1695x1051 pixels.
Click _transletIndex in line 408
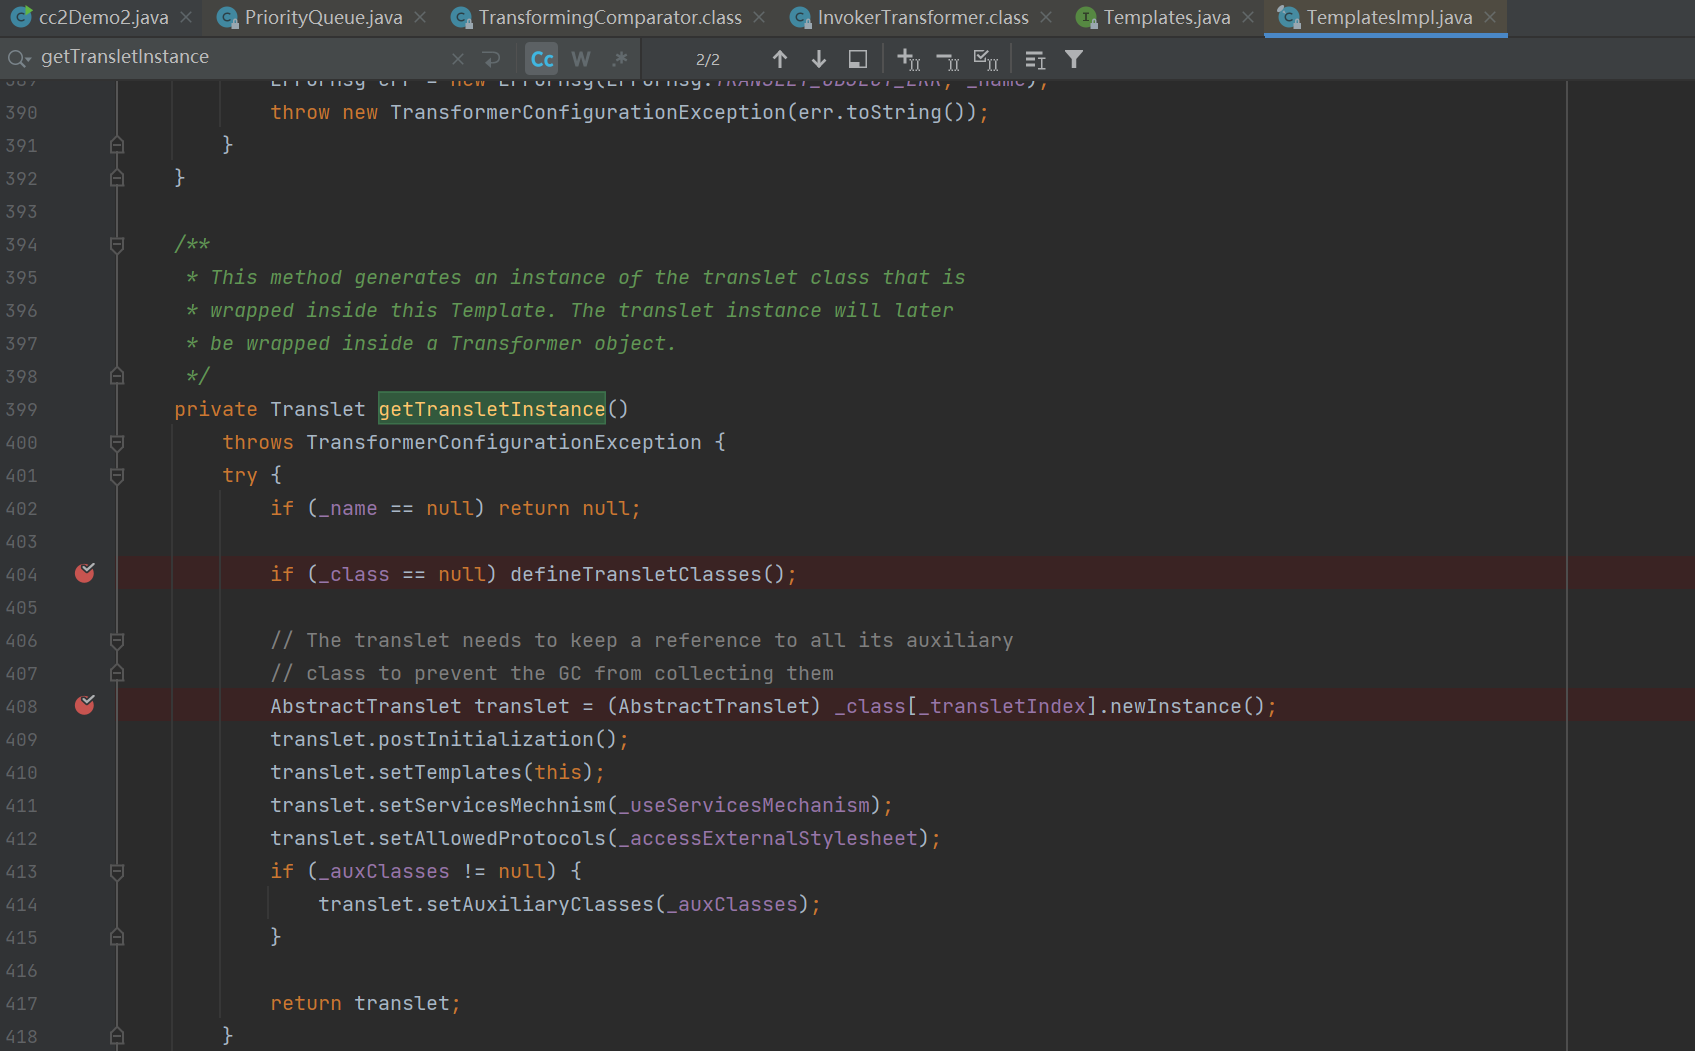(1002, 706)
